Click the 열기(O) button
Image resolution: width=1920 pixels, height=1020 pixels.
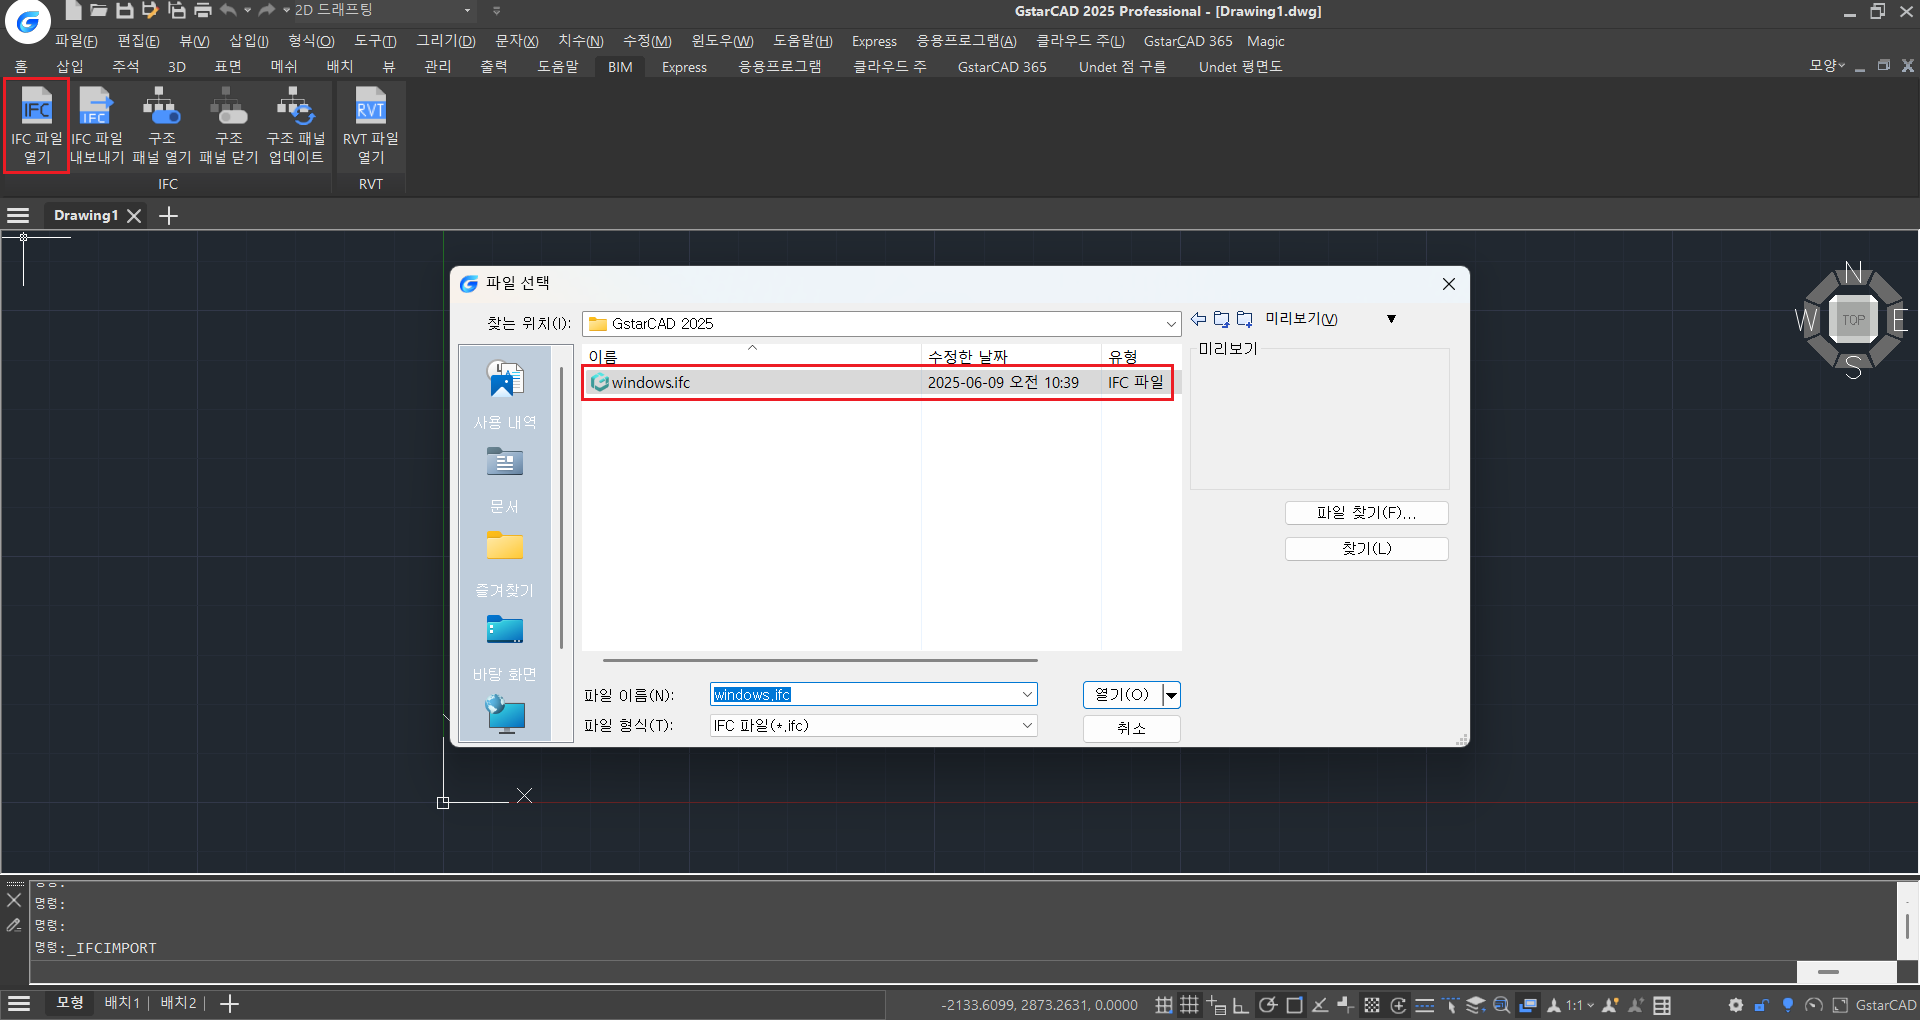[1122, 695]
